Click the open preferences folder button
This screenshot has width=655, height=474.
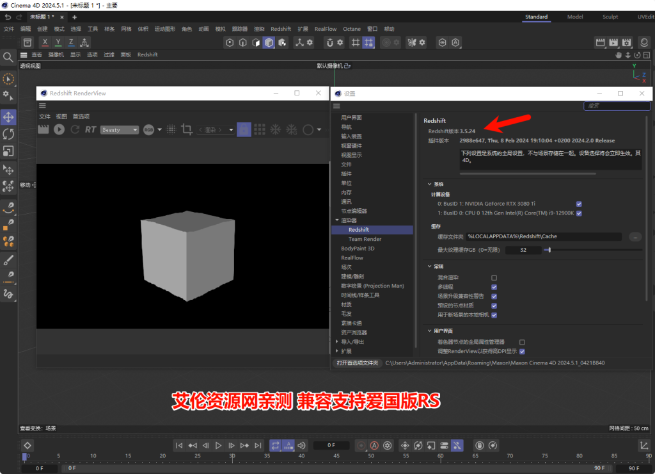[357, 363]
